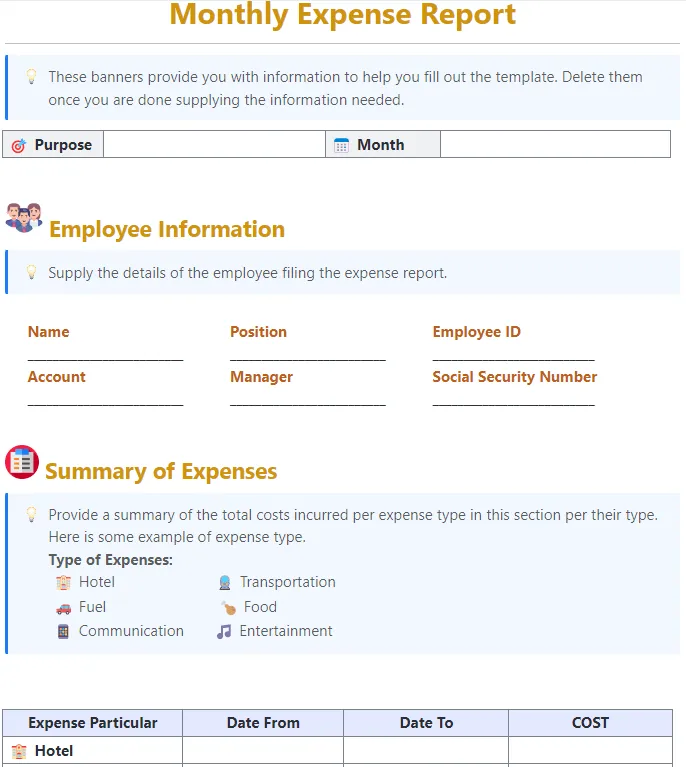This screenshot has width=686, height=767.
Task: Click the blank line under Social Security Number
Action: (x=514, y=404)
